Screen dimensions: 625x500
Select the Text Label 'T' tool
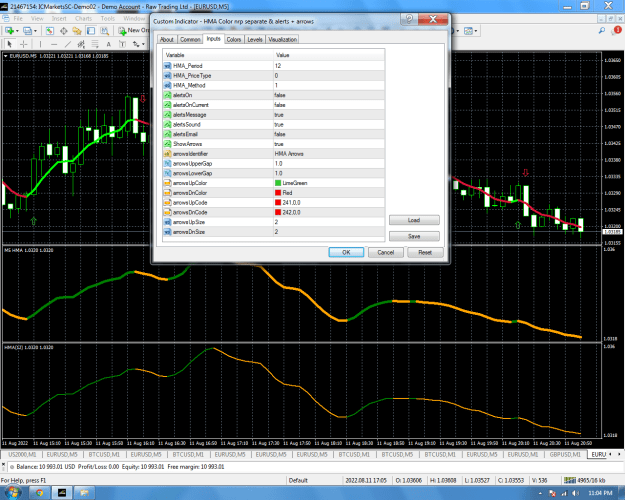(x=122, y=44)
